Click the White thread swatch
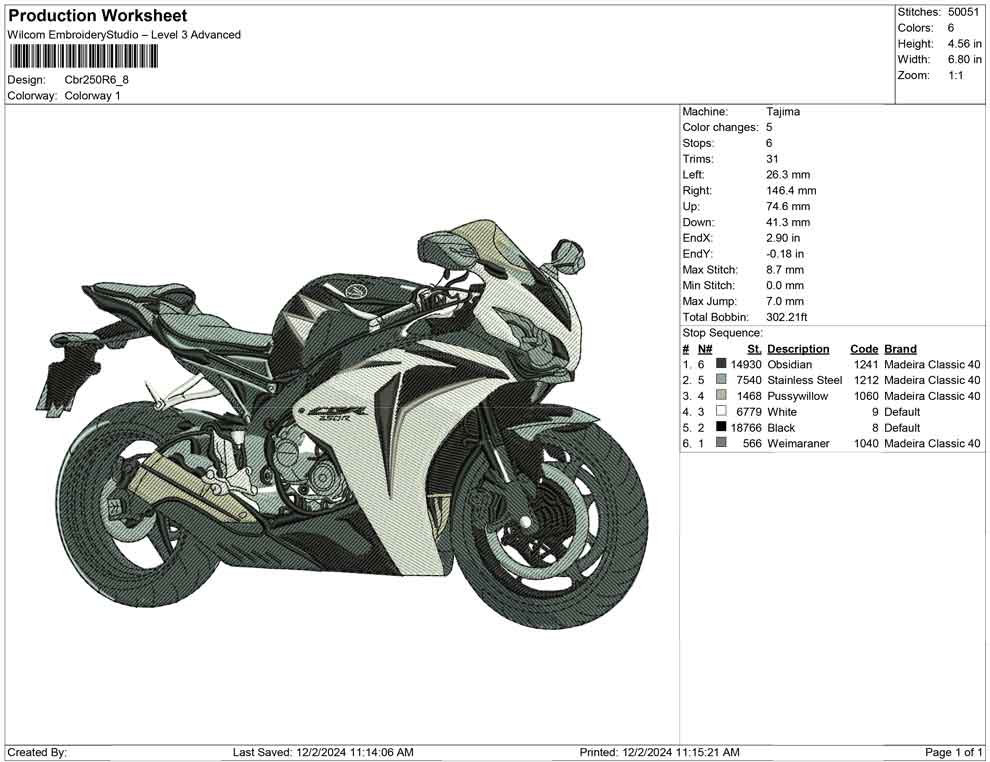Viewport: 990px width, 762px height. tap(721, 411)
